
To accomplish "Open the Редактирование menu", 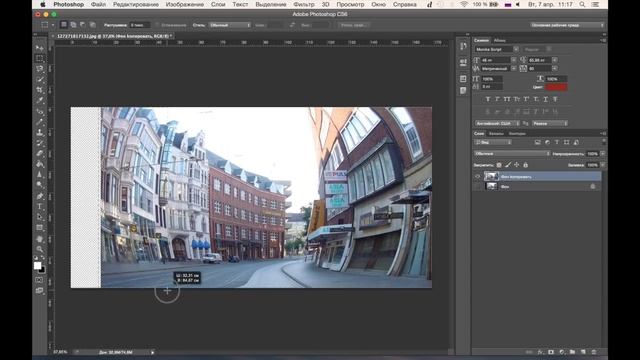I will (x=136, y=4).
